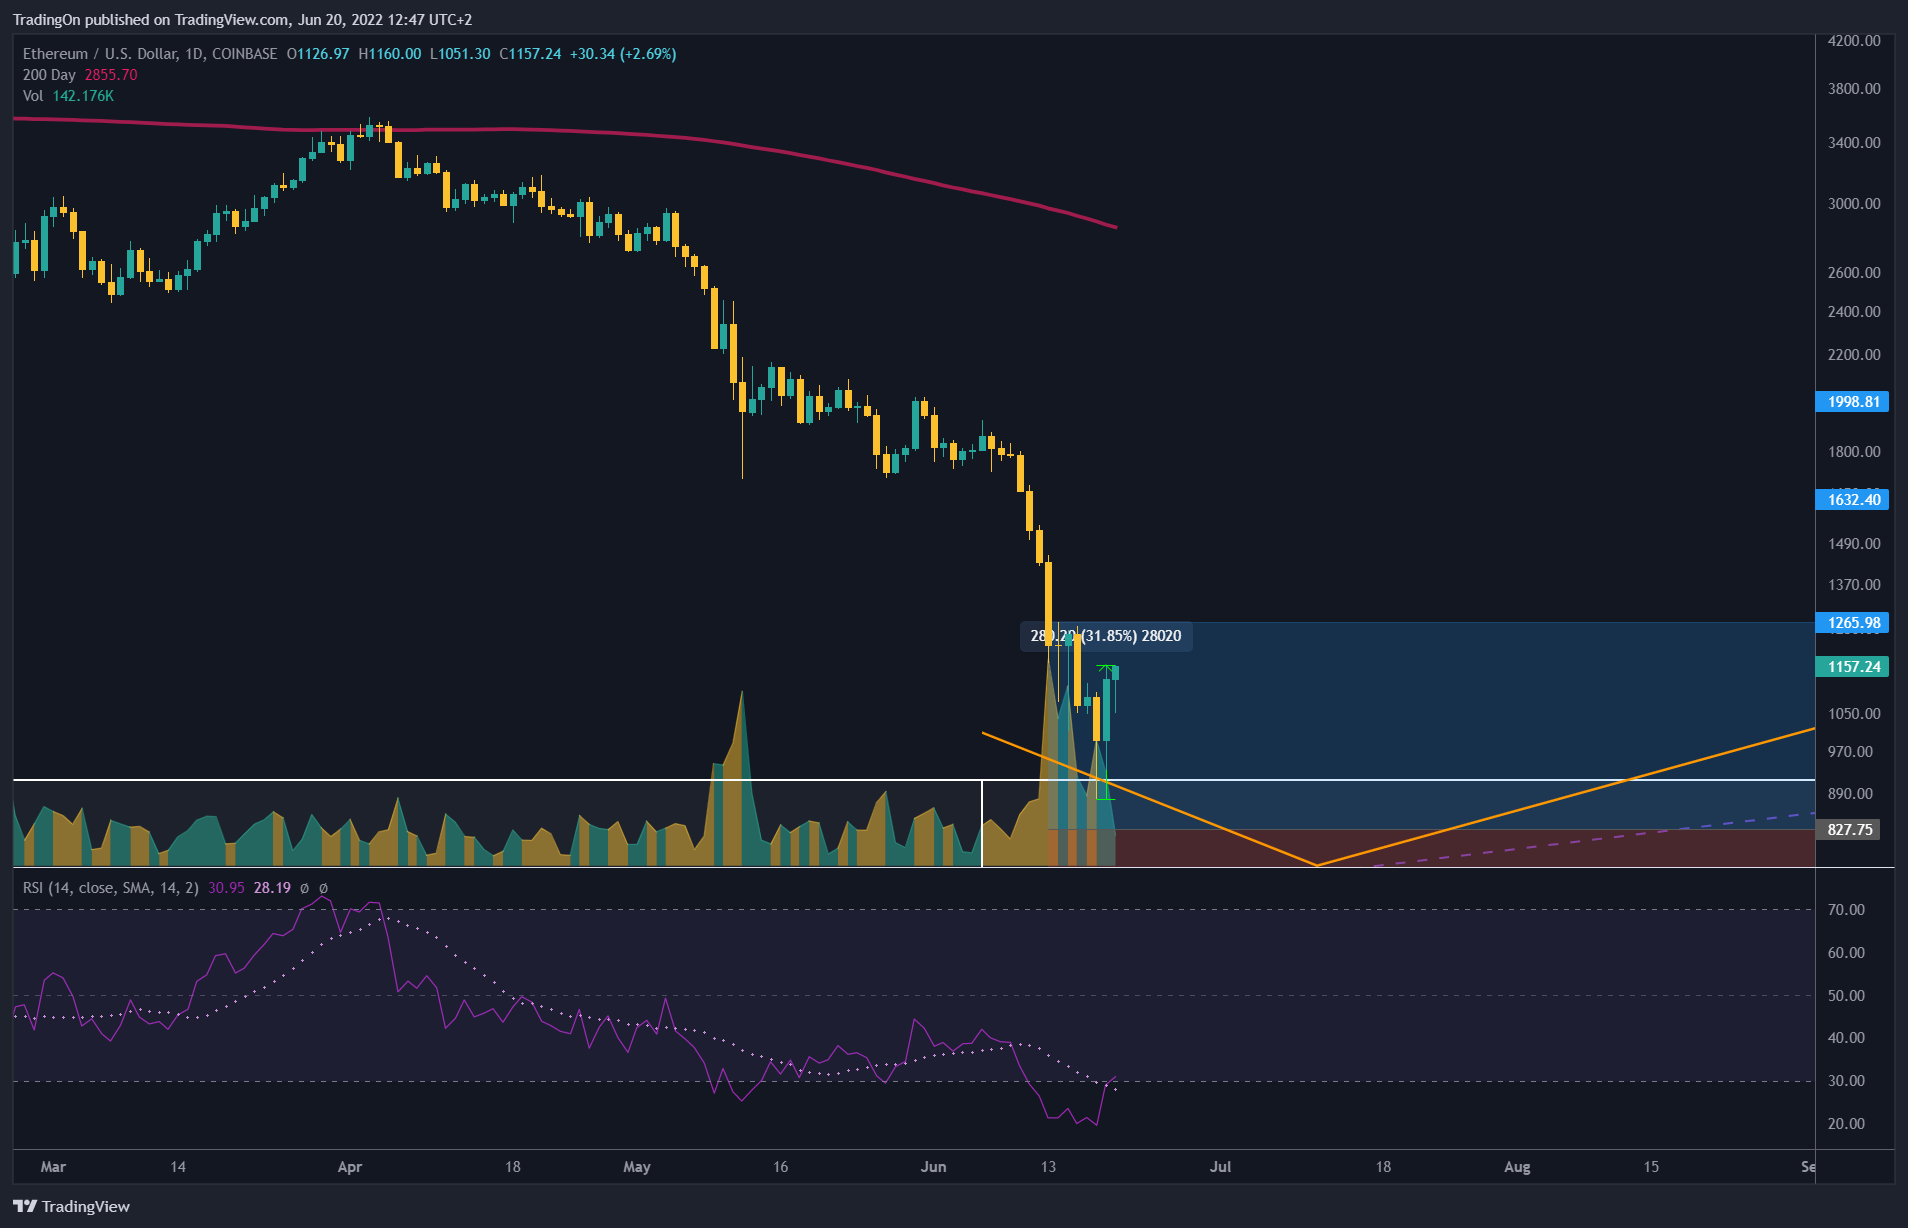Click the 'Vol' indicator label

[x=33, y=96]
